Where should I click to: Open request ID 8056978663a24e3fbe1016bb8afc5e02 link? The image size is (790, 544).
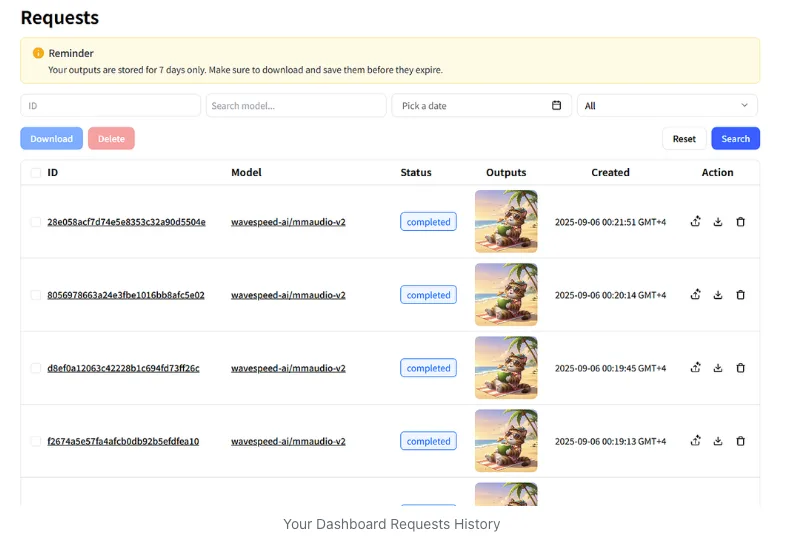[x=126, y=295]
